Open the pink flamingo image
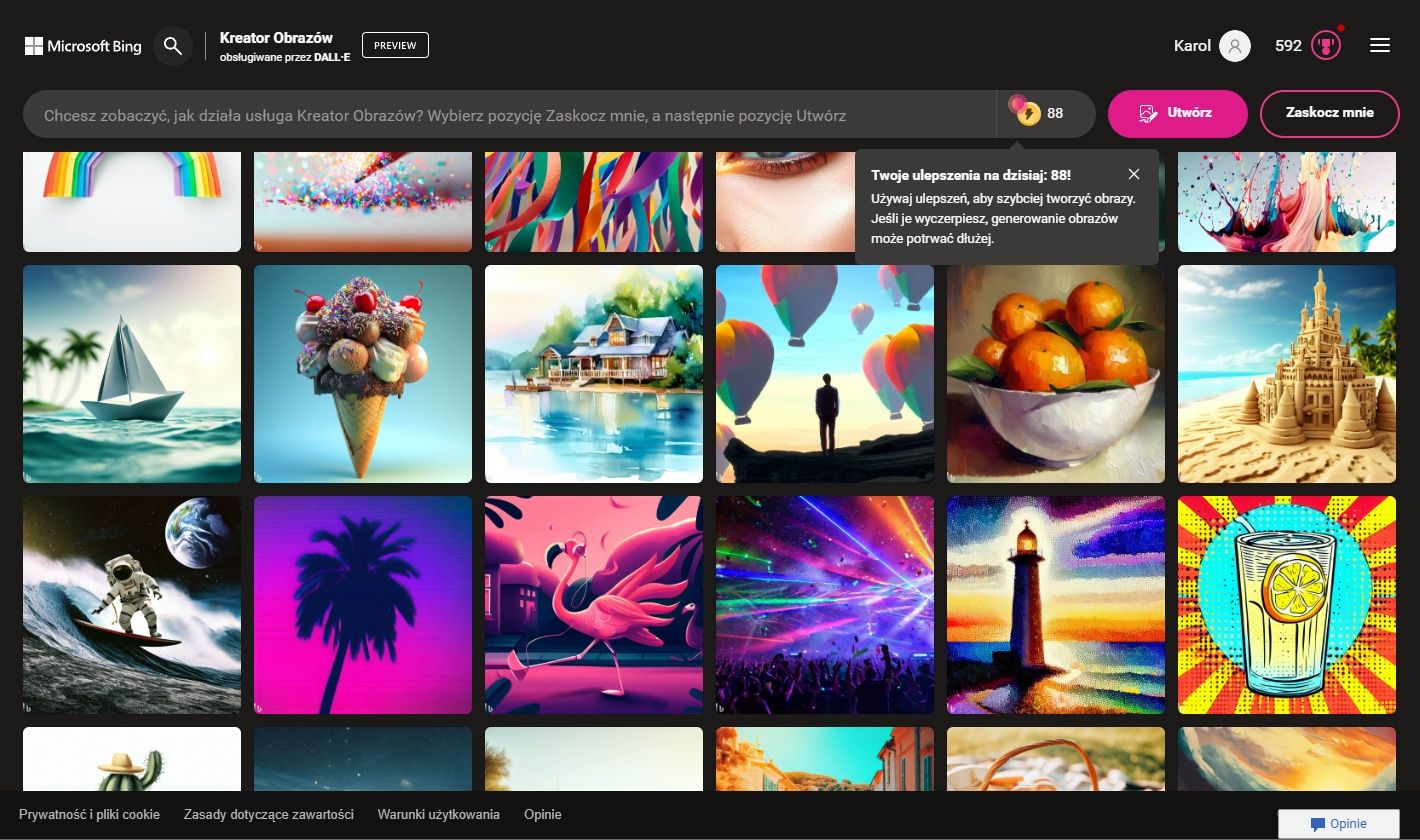 (x=594, y=605)
